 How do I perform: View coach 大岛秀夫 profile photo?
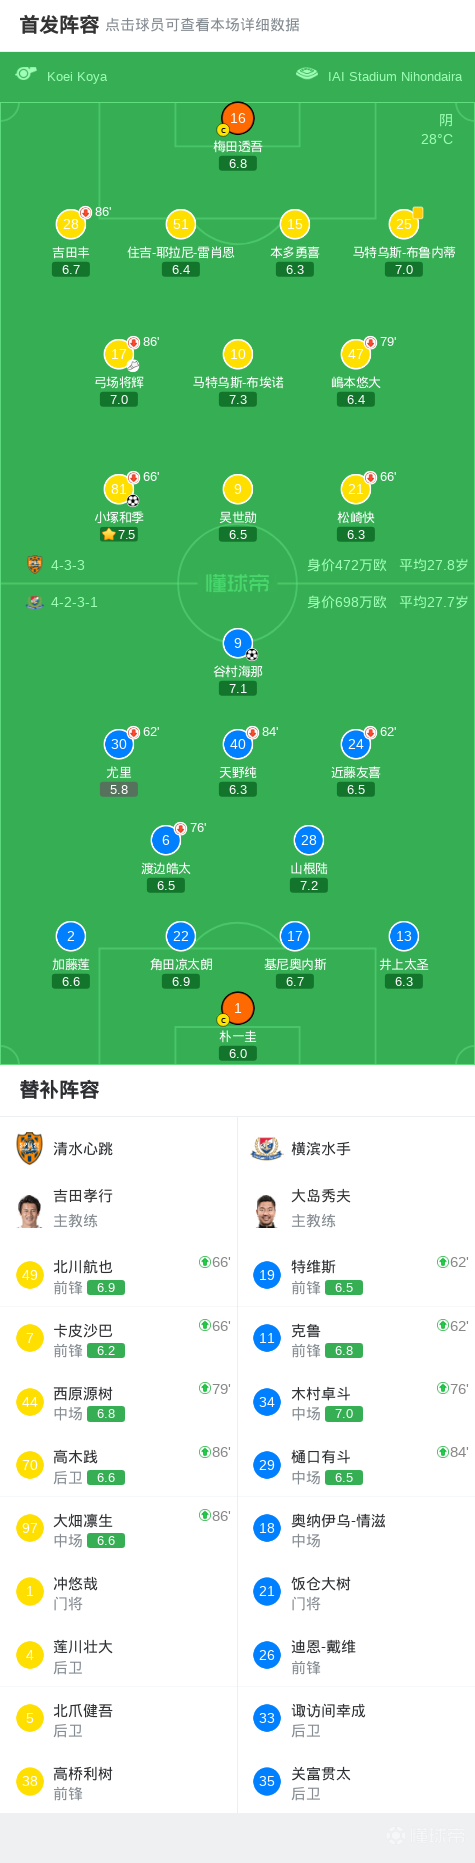point(266,1209)
